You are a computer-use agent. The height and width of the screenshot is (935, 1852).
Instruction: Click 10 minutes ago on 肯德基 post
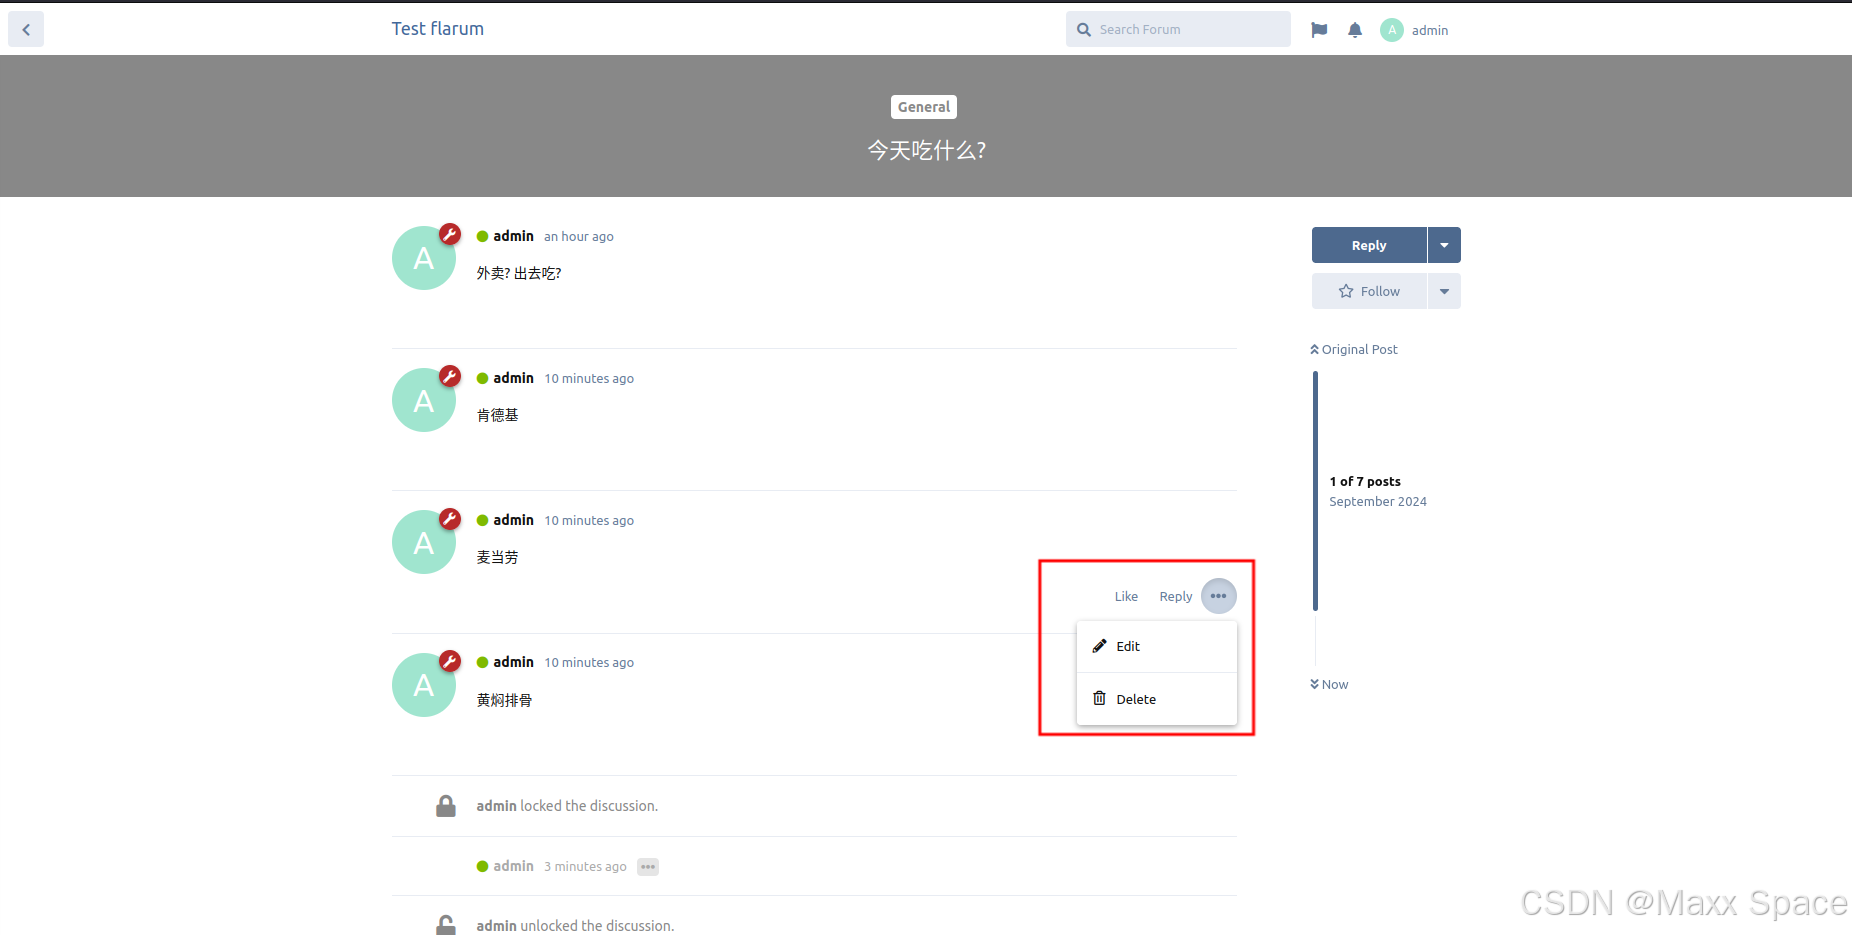pos(589,379)
